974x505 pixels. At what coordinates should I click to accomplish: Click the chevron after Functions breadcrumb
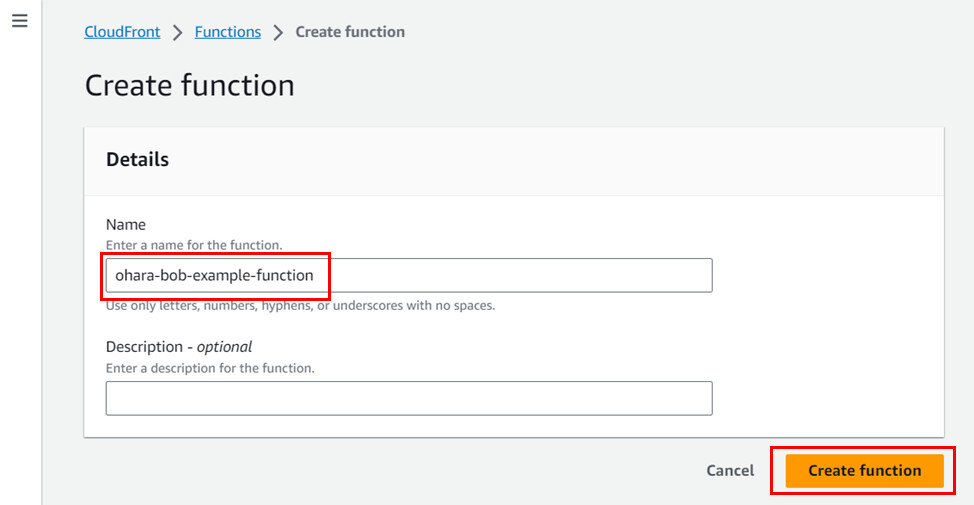(x=278, y=32)
